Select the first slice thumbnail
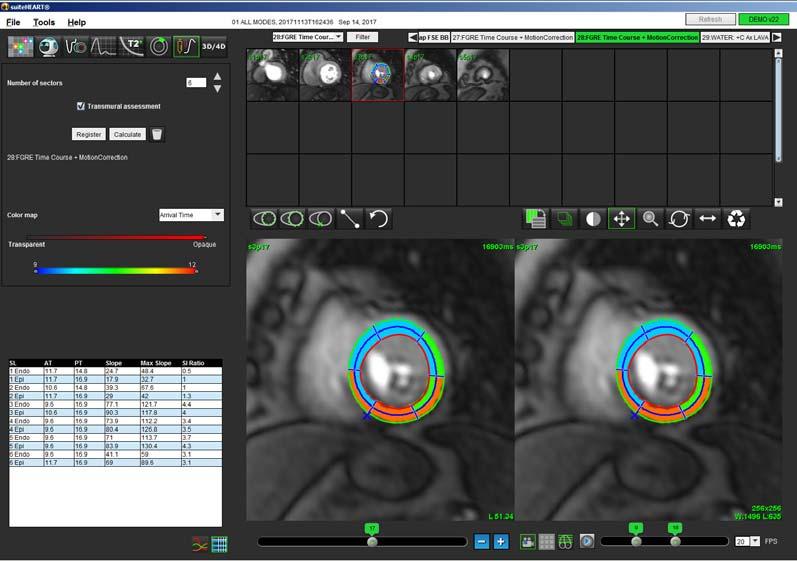 [272, 75]
